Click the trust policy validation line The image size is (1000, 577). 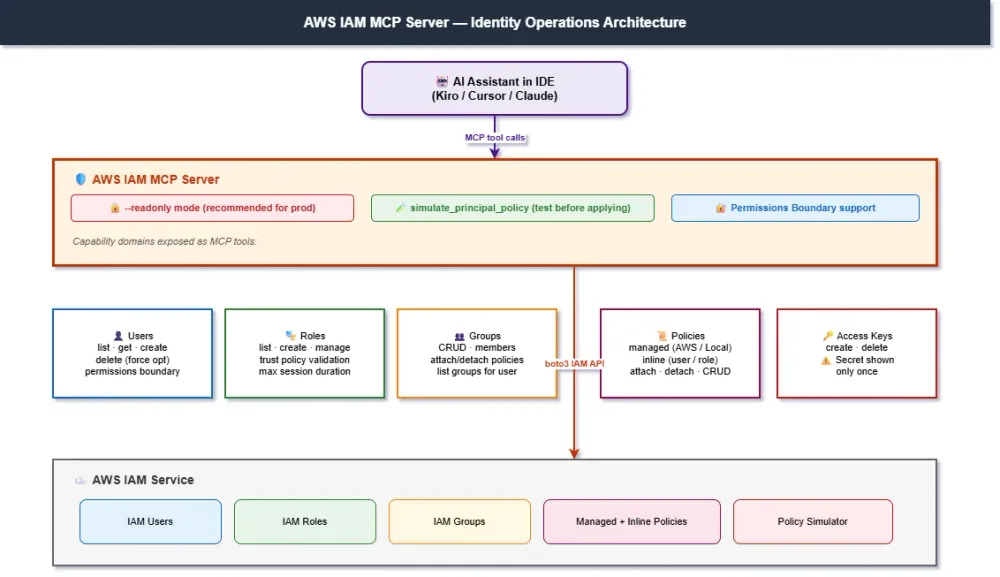(x=305, y=360)
